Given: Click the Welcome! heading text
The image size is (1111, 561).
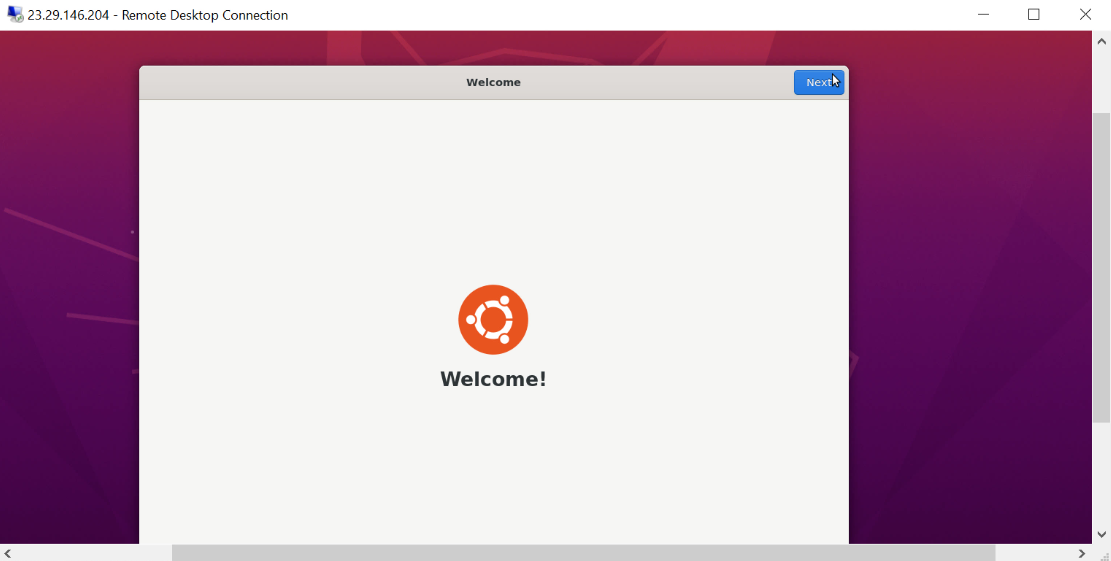Looking at the screenshot, I should point(493,379).
